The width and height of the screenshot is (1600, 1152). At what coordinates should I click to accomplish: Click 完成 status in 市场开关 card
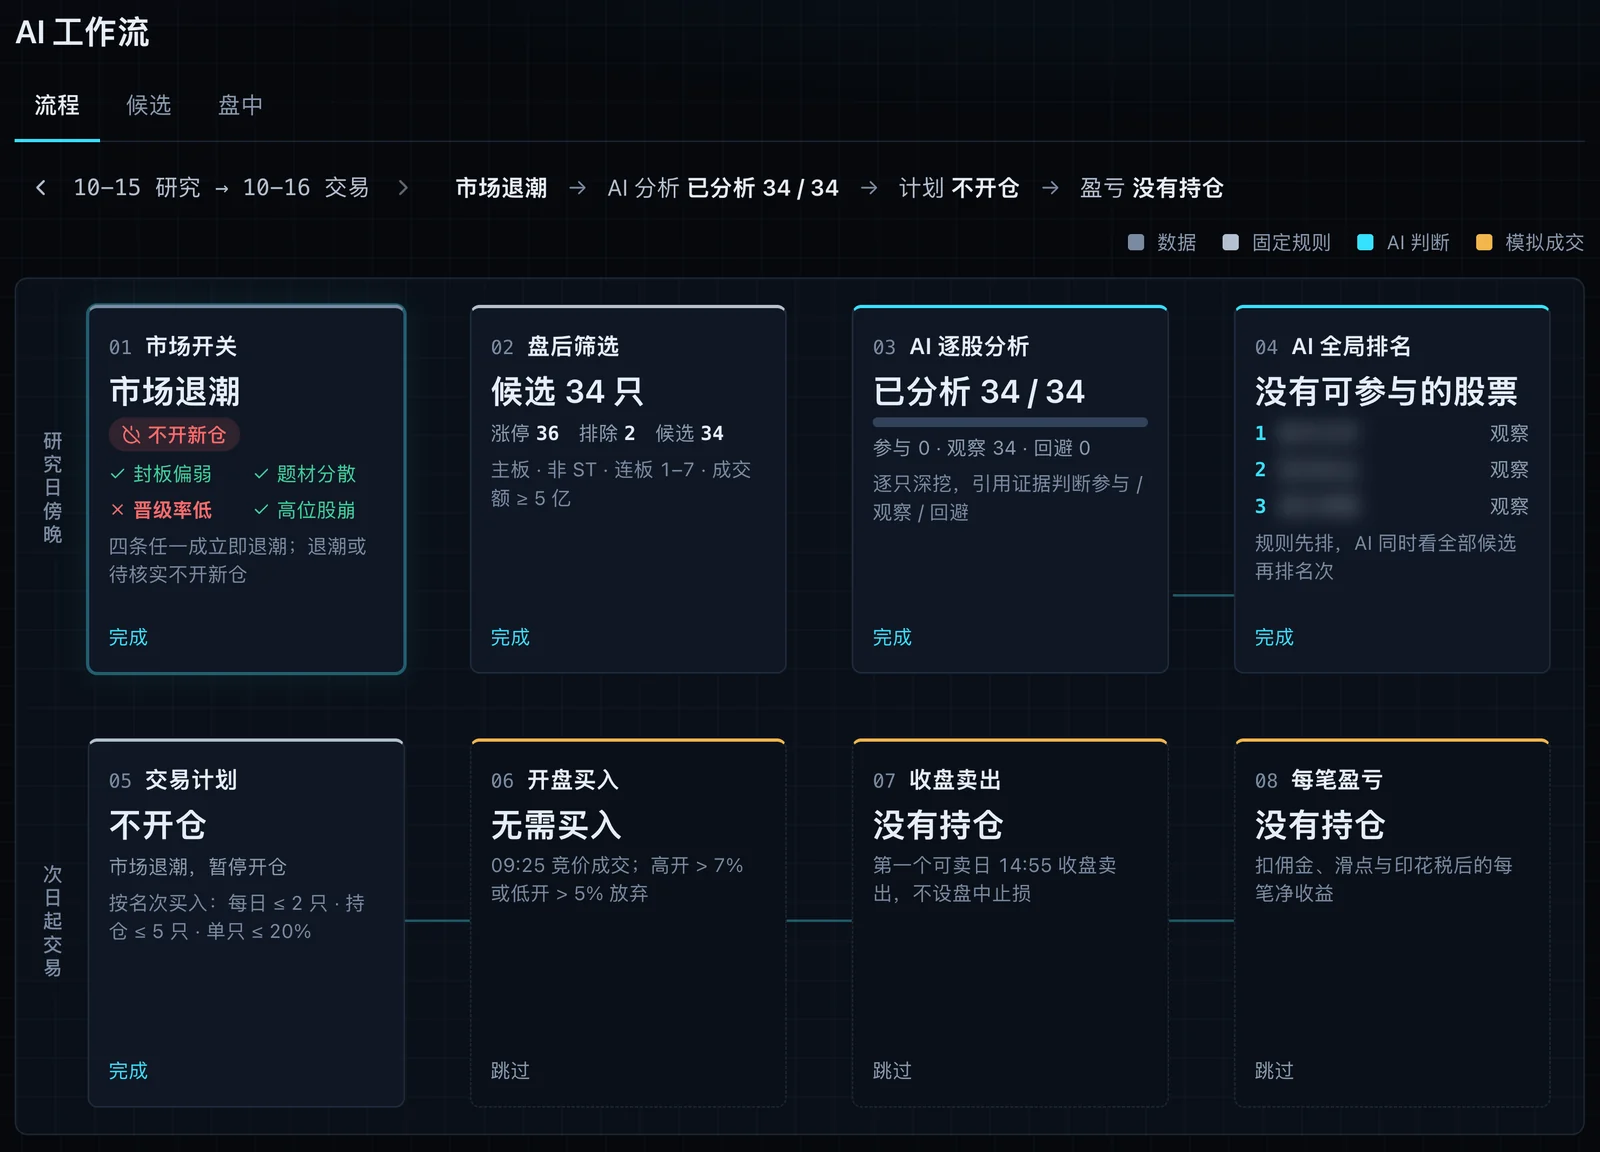click(x=128, y=637)
